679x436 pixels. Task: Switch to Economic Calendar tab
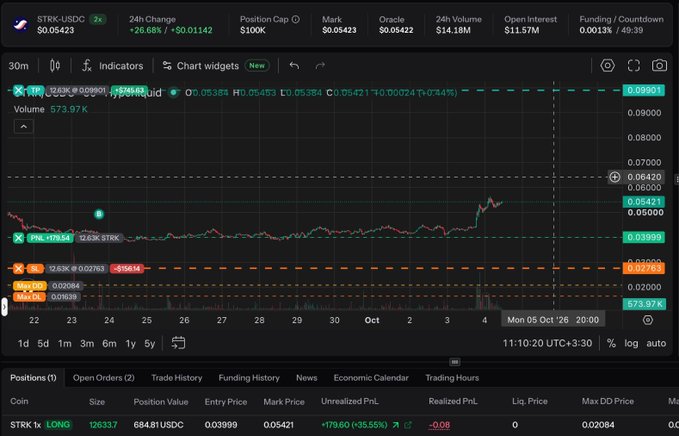click(371, 378)
